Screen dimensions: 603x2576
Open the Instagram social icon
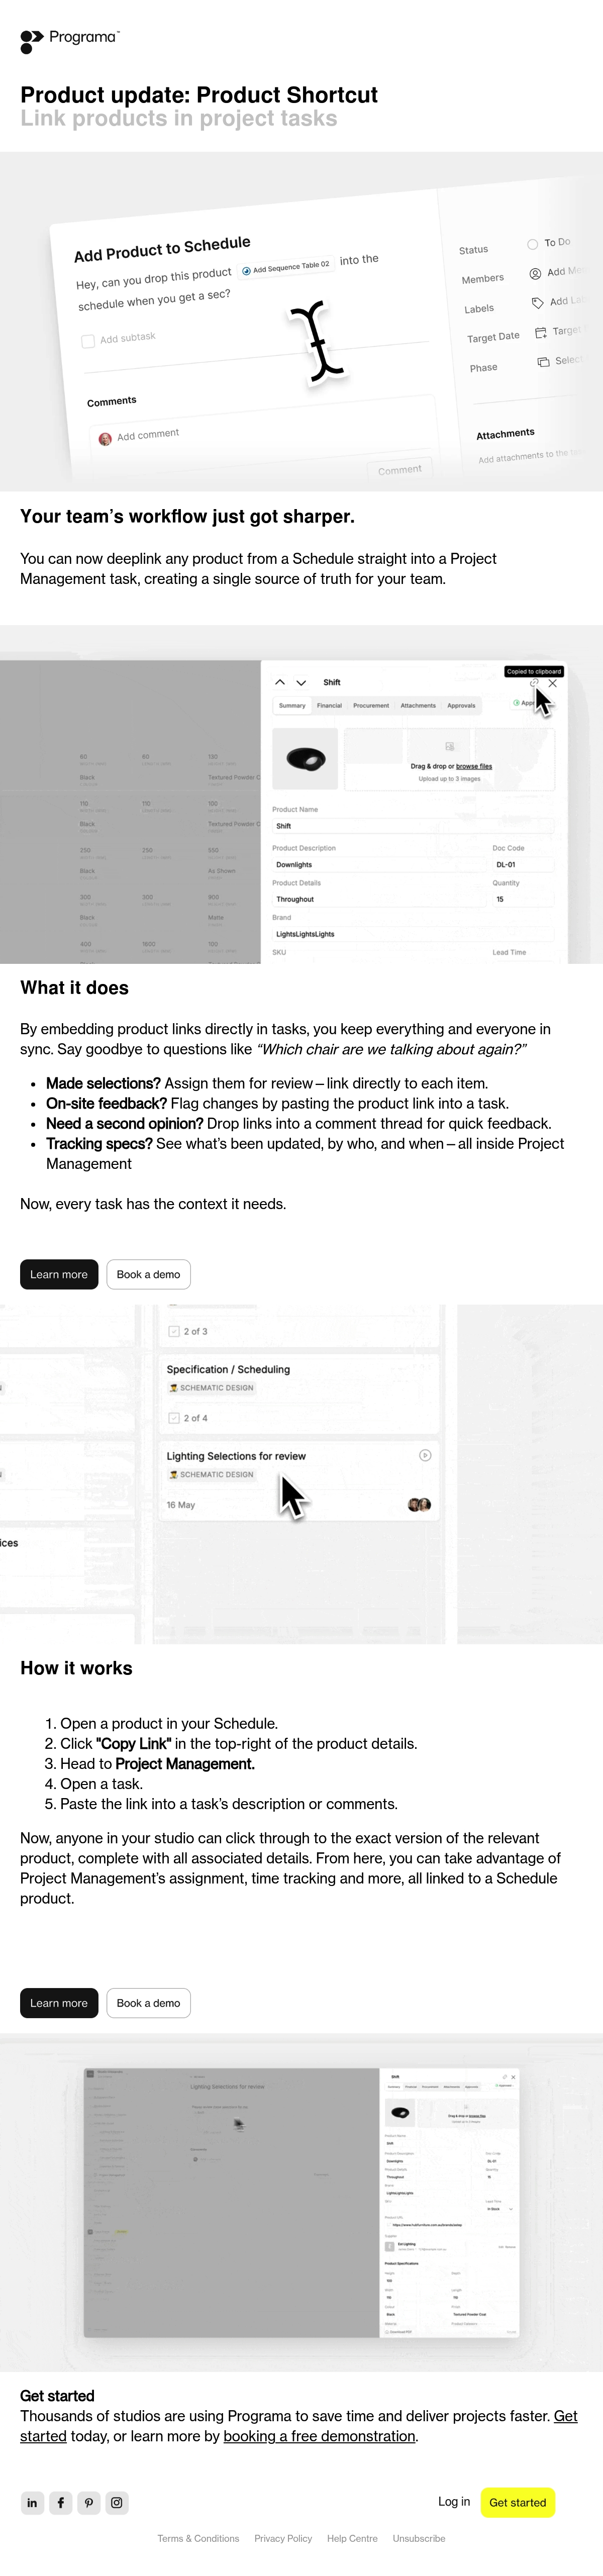pos(117,2502)
